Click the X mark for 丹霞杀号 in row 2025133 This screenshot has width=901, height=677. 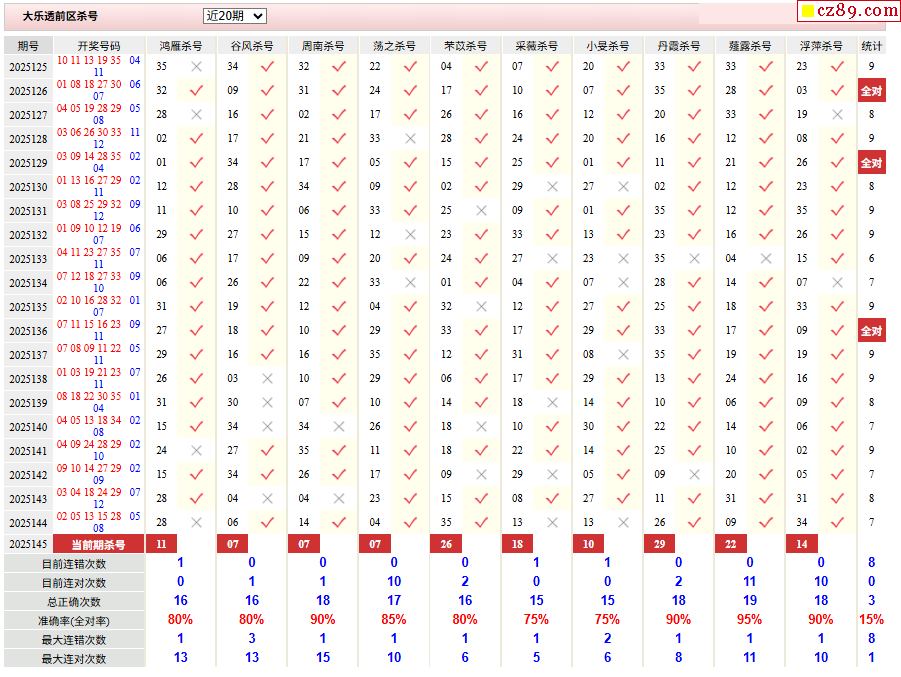click(694, 259)
